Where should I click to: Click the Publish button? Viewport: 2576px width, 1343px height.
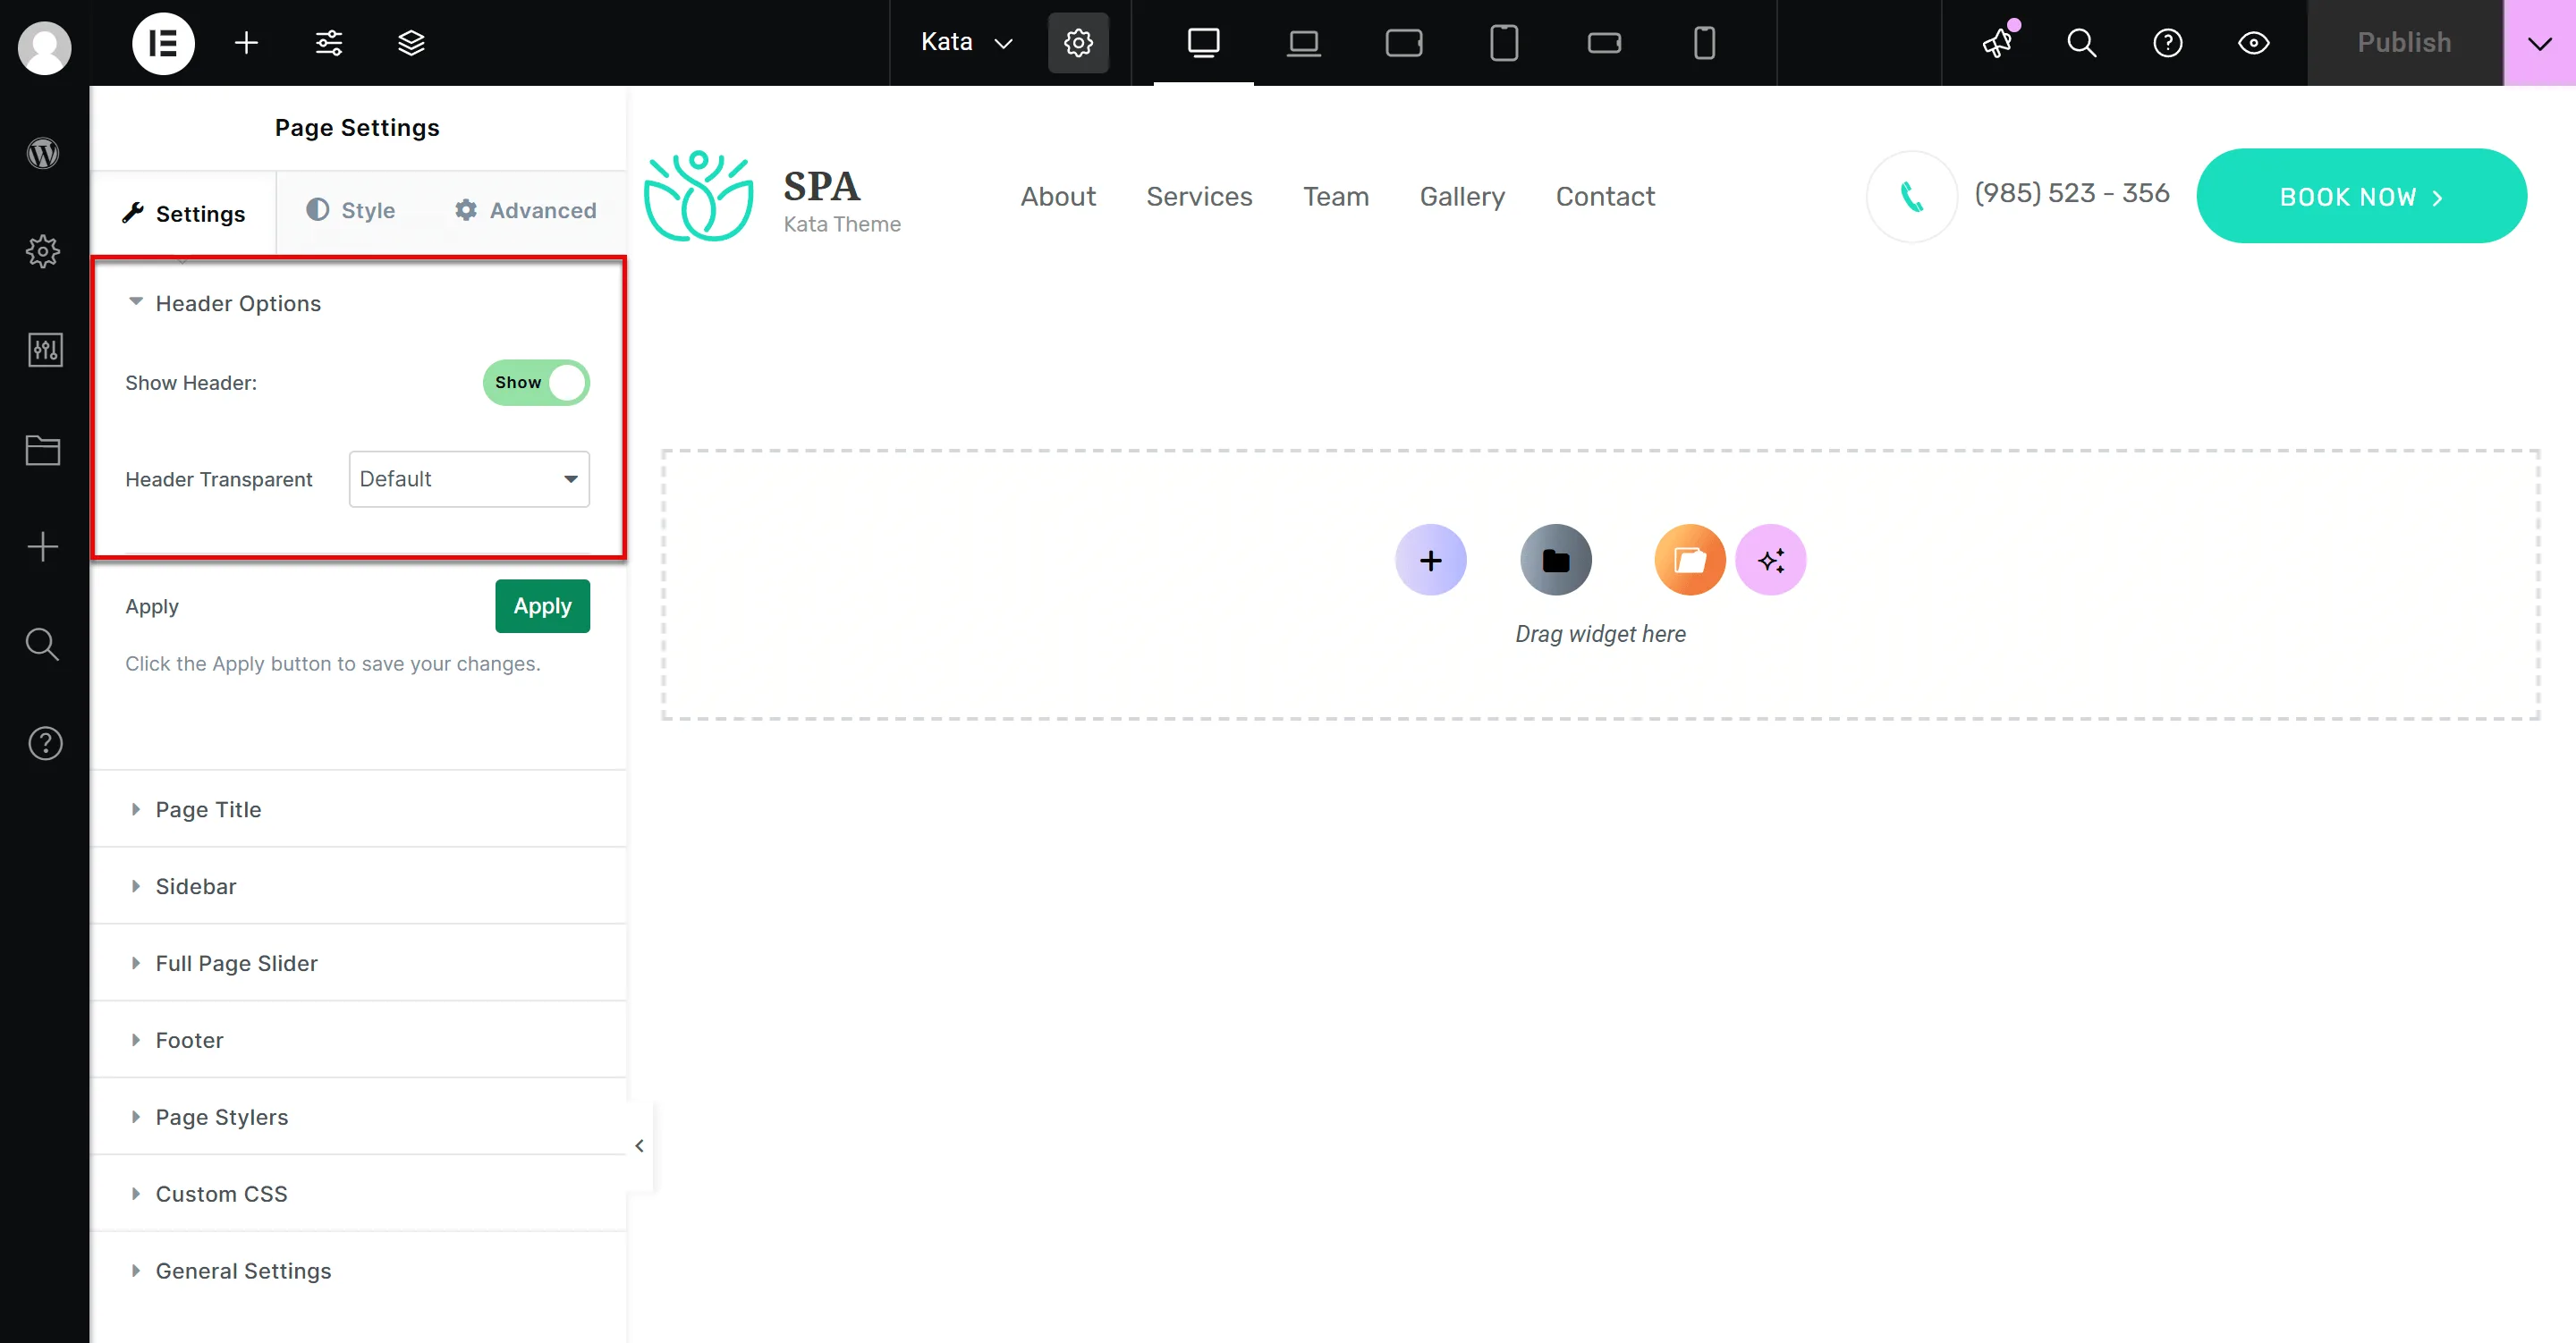pos(2404,43)
